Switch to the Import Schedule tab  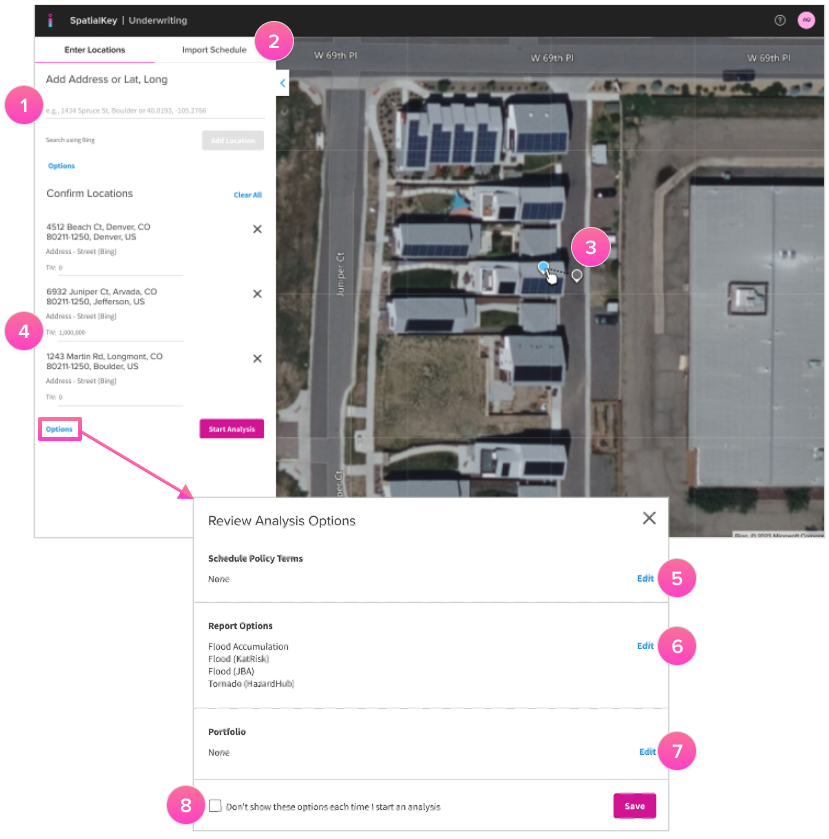pyautogui.click(x=214, y=49)
